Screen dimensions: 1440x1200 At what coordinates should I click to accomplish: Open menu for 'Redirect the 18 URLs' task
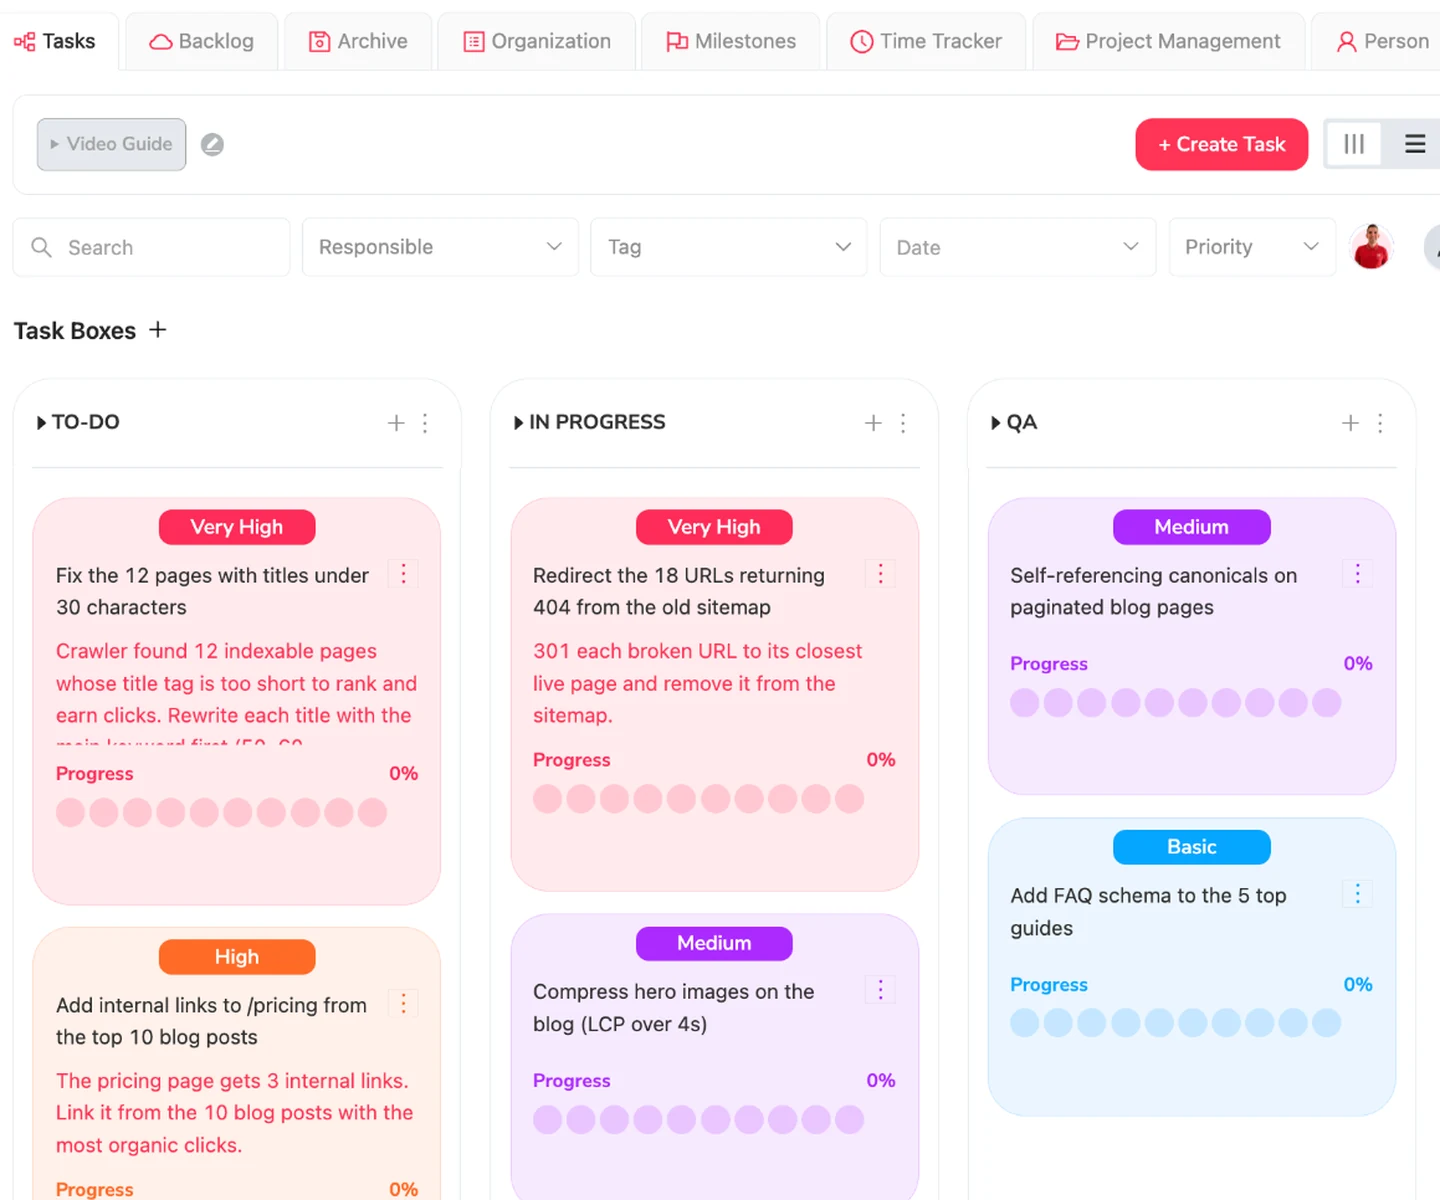point(880,574)
